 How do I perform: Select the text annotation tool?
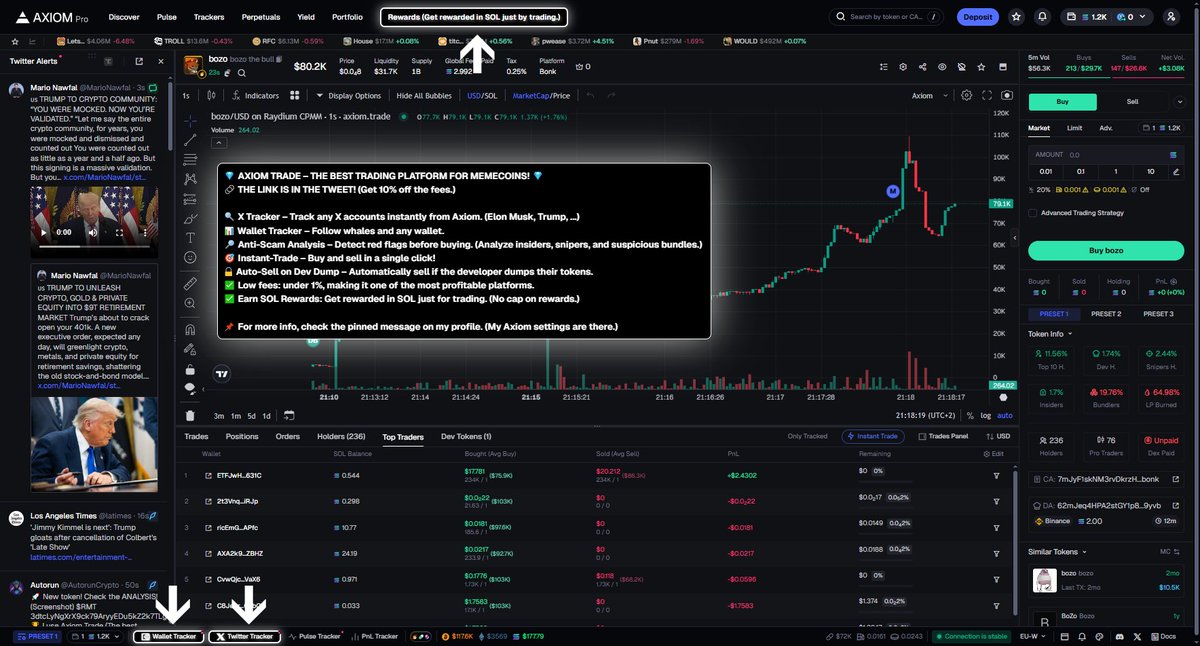(x=190, y=237)
